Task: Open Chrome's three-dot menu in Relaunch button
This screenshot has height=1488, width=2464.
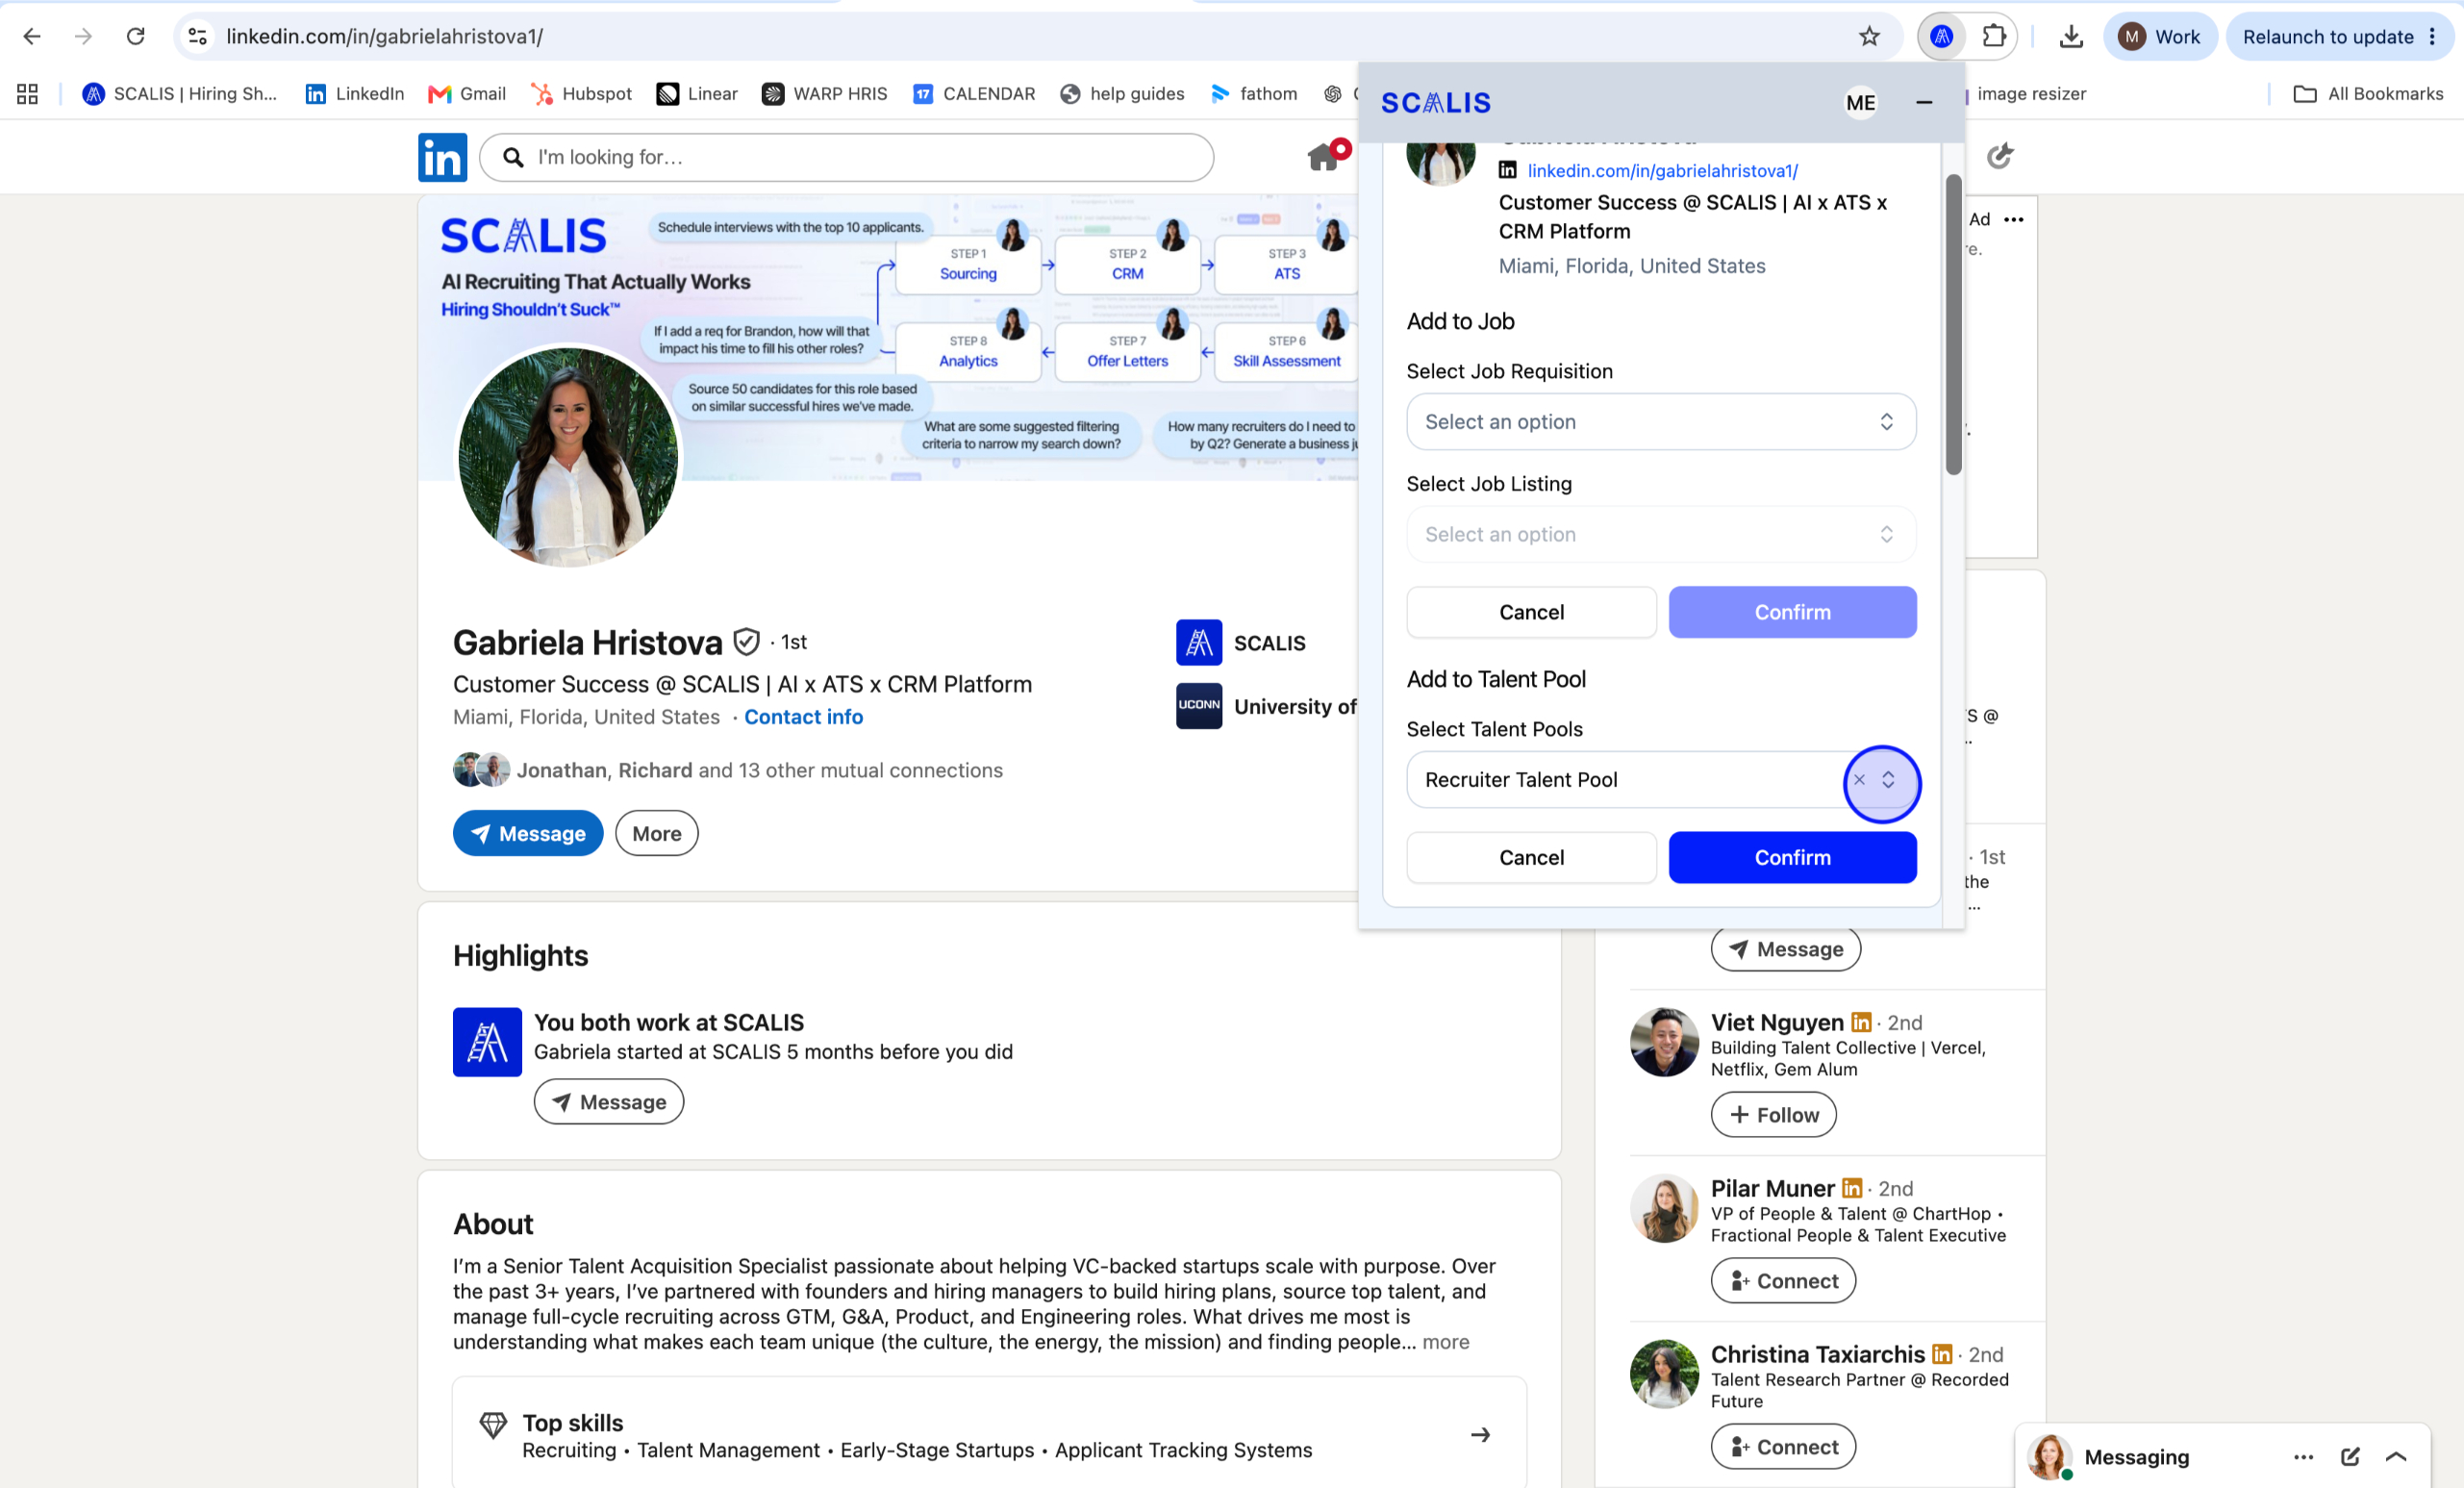Action: [2432, 37]
